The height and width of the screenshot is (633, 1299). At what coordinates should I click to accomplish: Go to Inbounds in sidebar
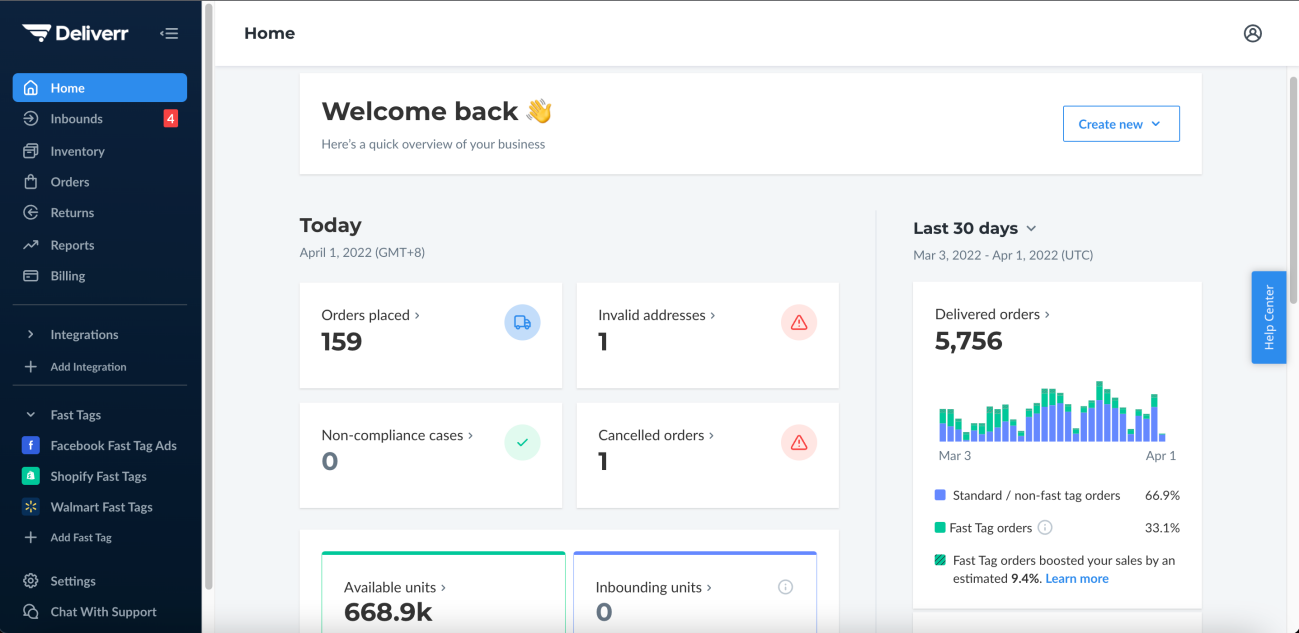point(77,119)
